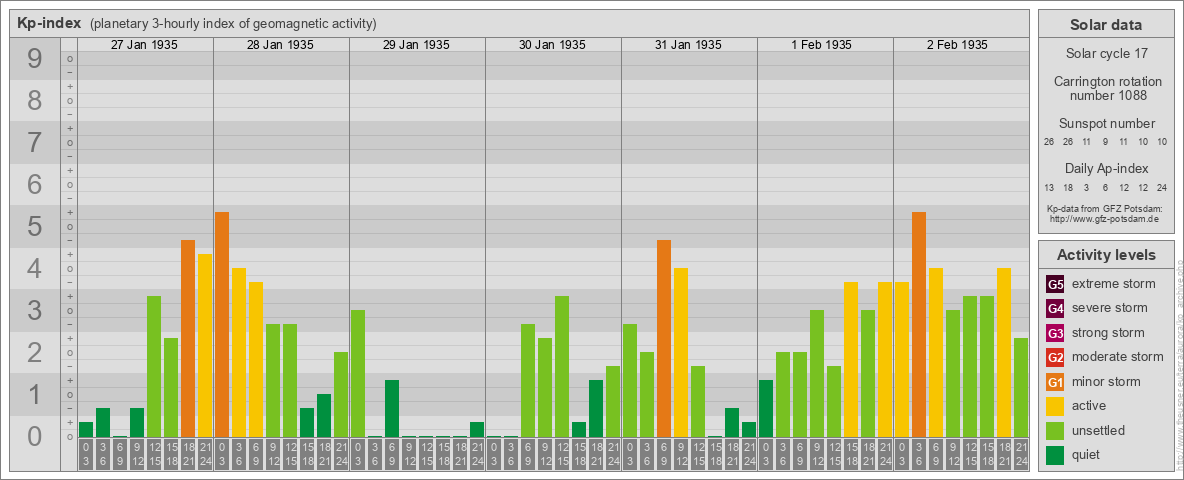Click the Solar cycle 17 text
This screenshot has width=1184, height=480.
(1105, 54)
